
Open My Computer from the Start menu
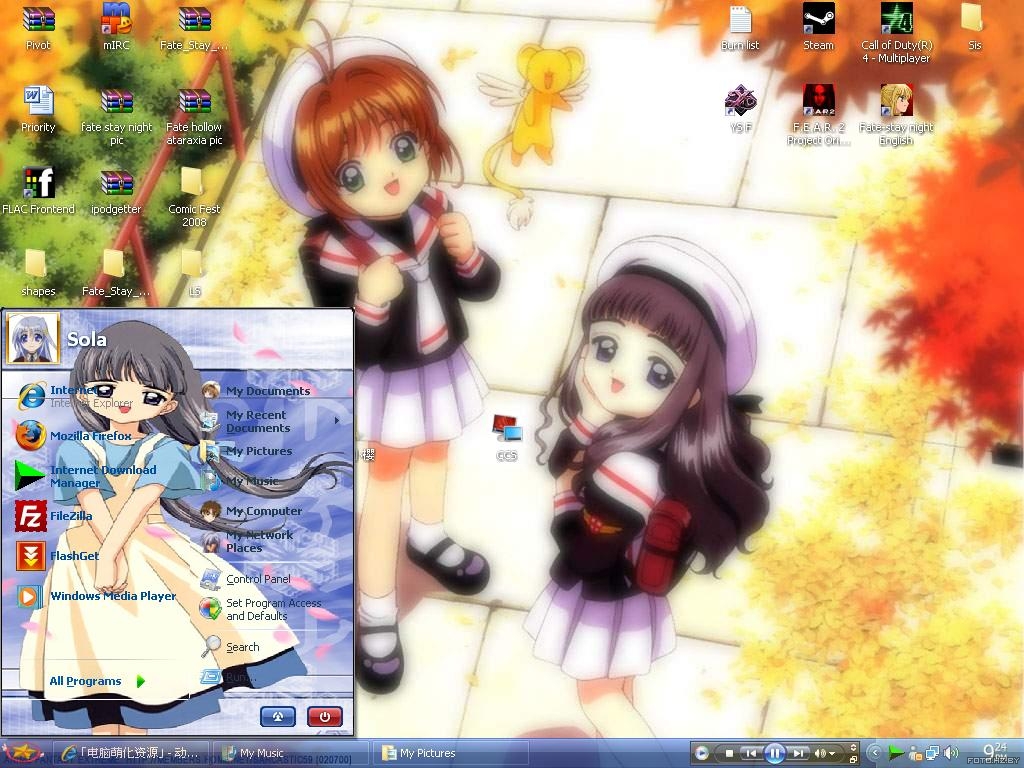click(x=252, y=511)
